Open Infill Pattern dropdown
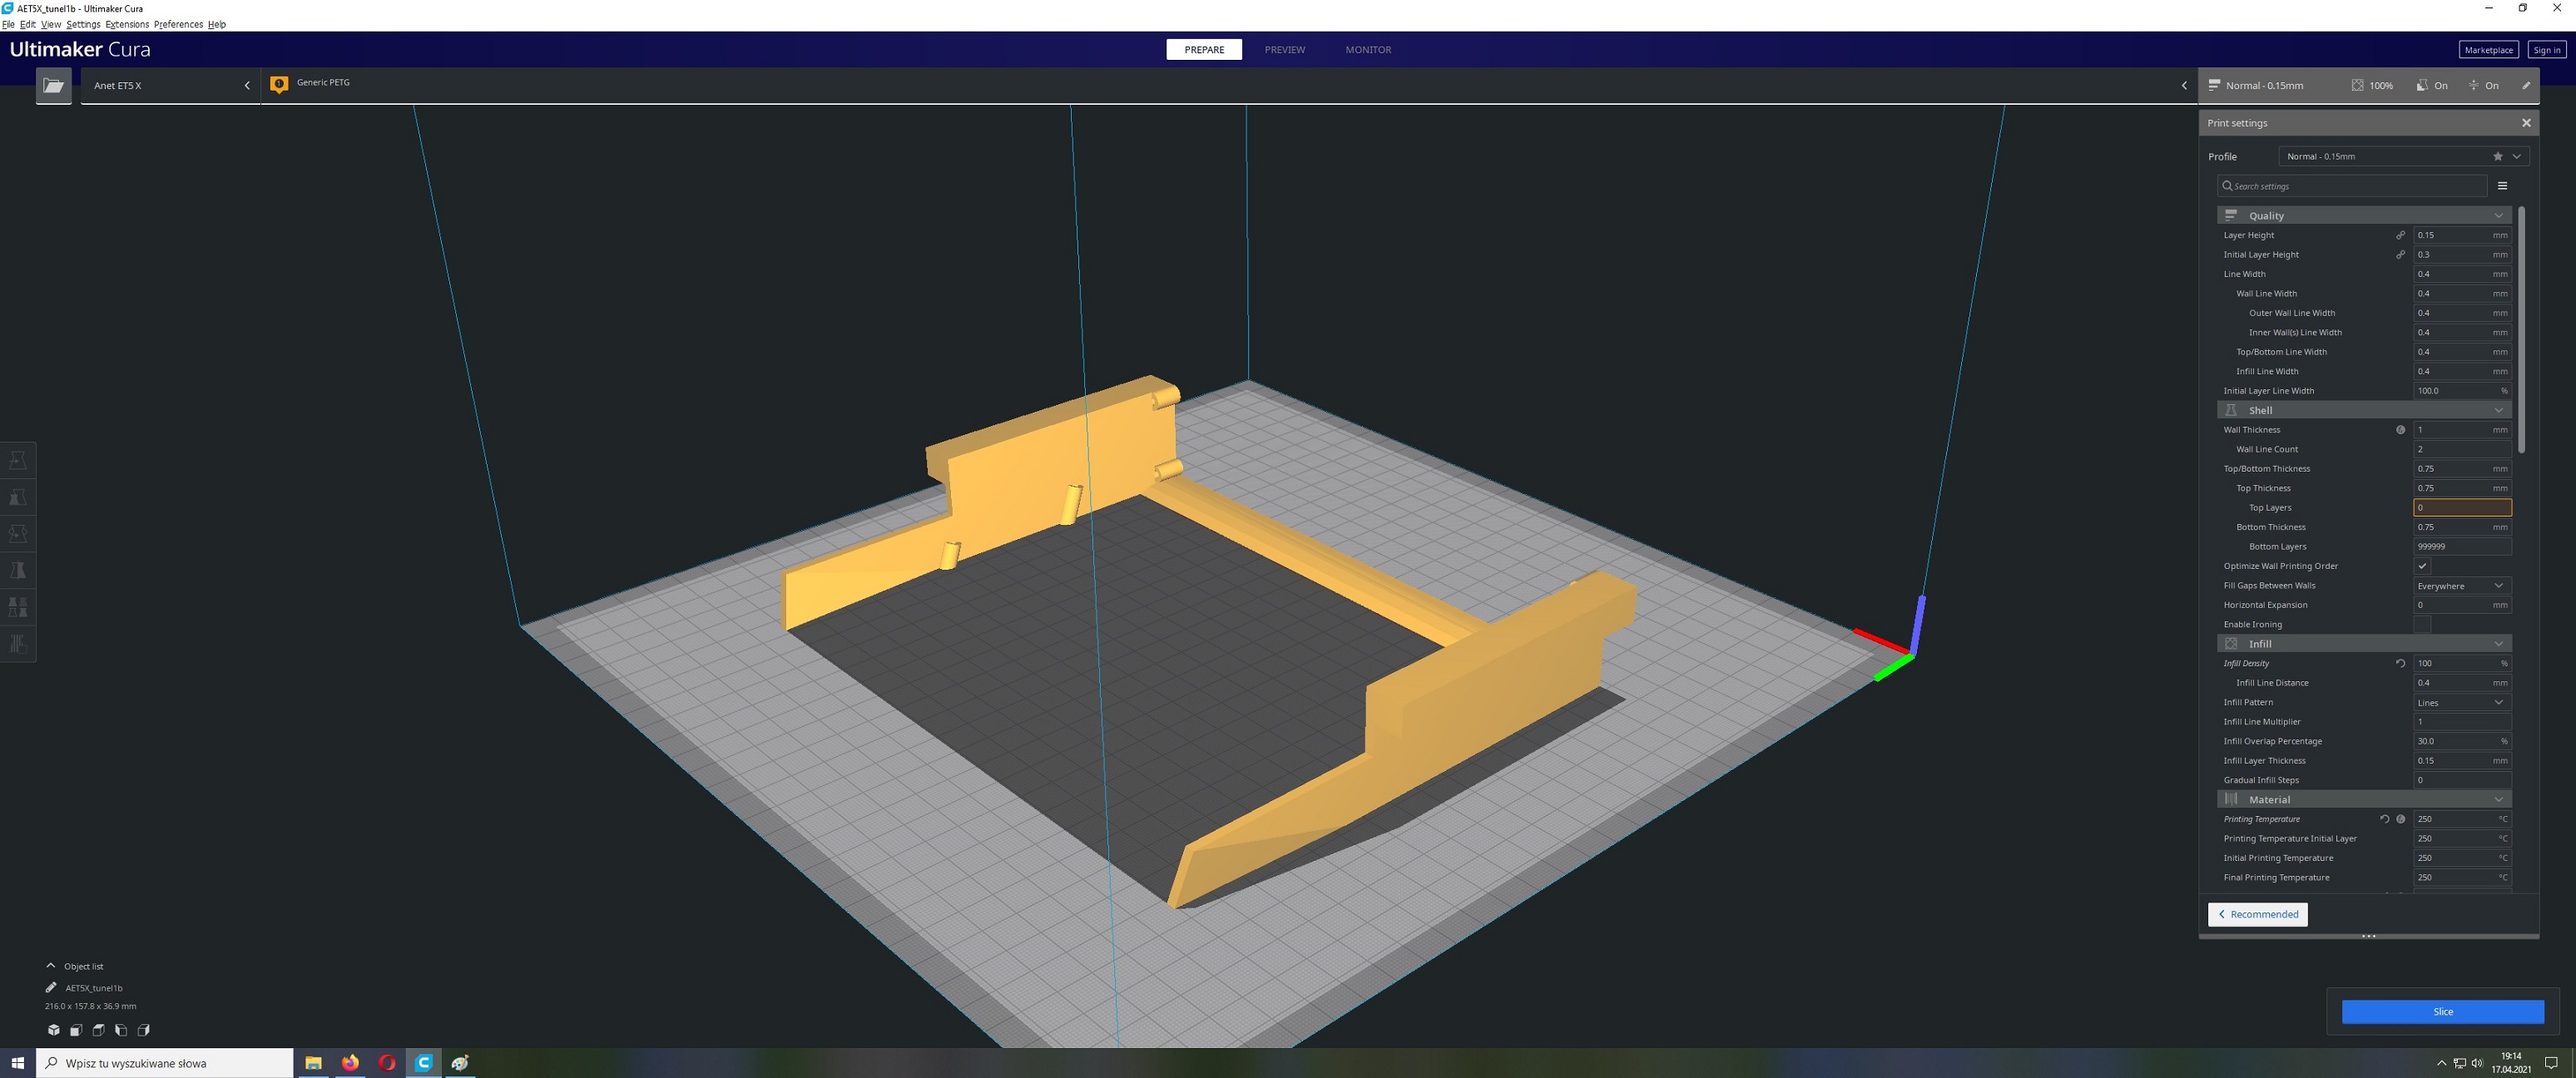Viewport: 2576px width, 1078px height. pyautogui.click(x=2461, y=703)
